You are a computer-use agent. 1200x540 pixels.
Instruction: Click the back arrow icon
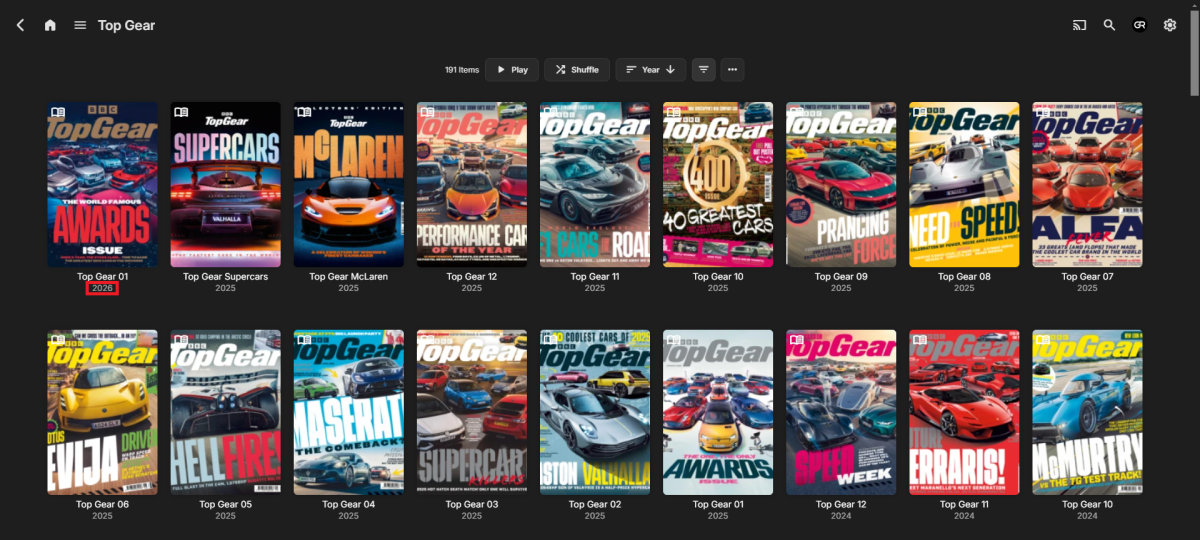pyautogui.click(x=20, y=25)
